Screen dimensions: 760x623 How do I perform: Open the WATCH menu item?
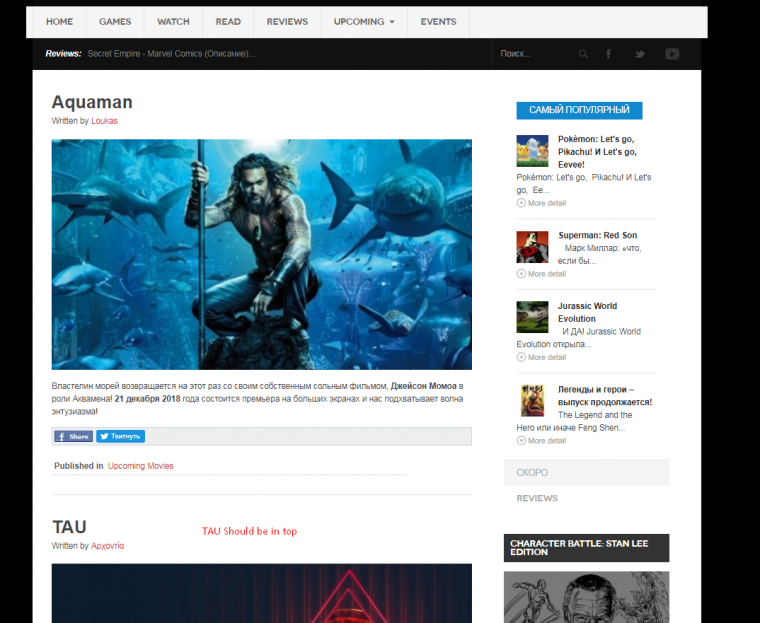pos(173,22)
